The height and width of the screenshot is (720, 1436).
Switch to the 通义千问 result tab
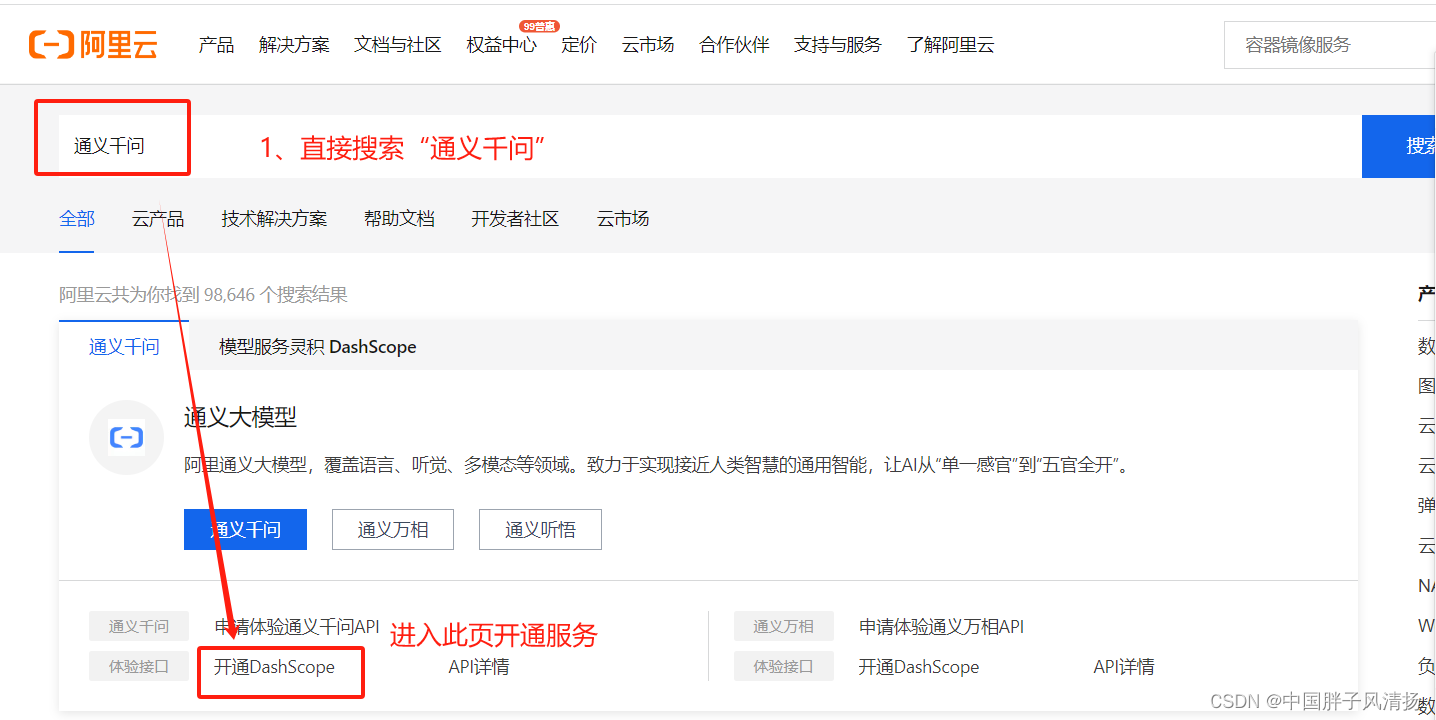tap(124, 347)
